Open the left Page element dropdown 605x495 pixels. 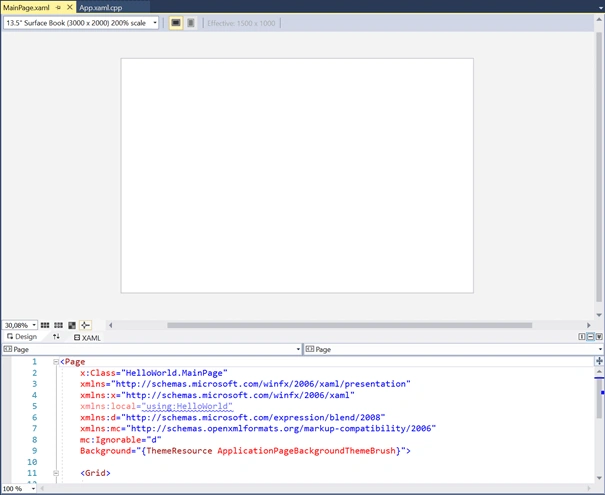pos(152,349)
